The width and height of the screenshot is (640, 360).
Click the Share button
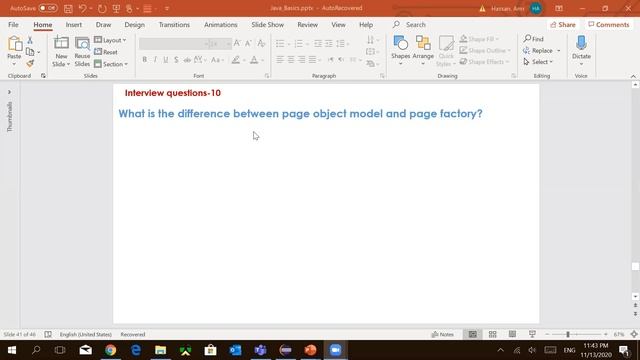[x=563, y=24]
